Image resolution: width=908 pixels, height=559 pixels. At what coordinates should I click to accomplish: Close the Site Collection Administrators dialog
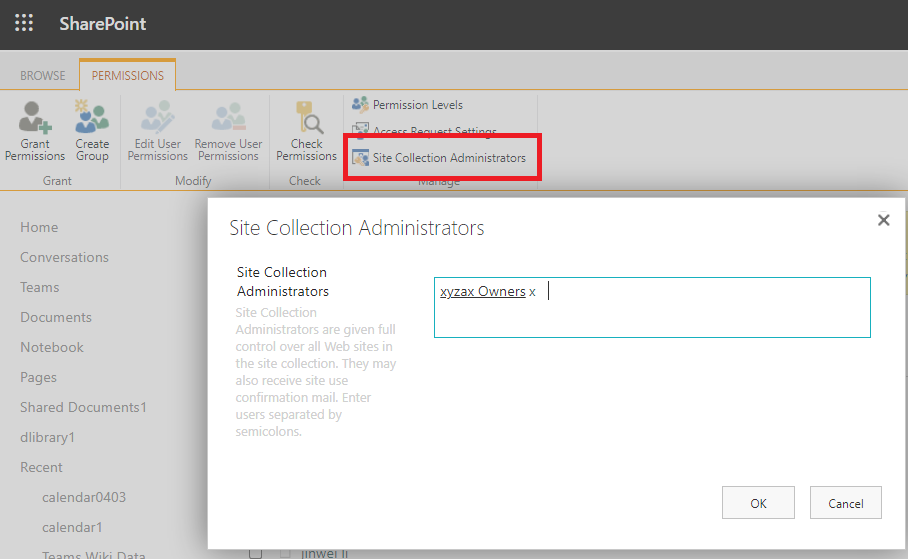pos(883,220)
